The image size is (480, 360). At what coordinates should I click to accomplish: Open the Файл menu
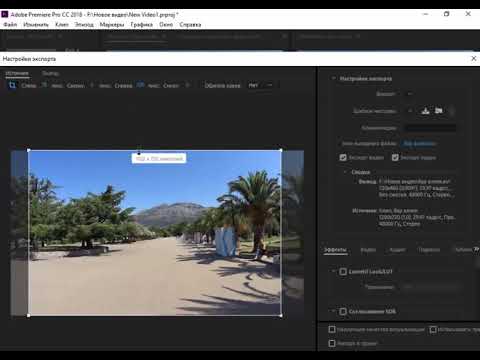click(x=10, y=24)
